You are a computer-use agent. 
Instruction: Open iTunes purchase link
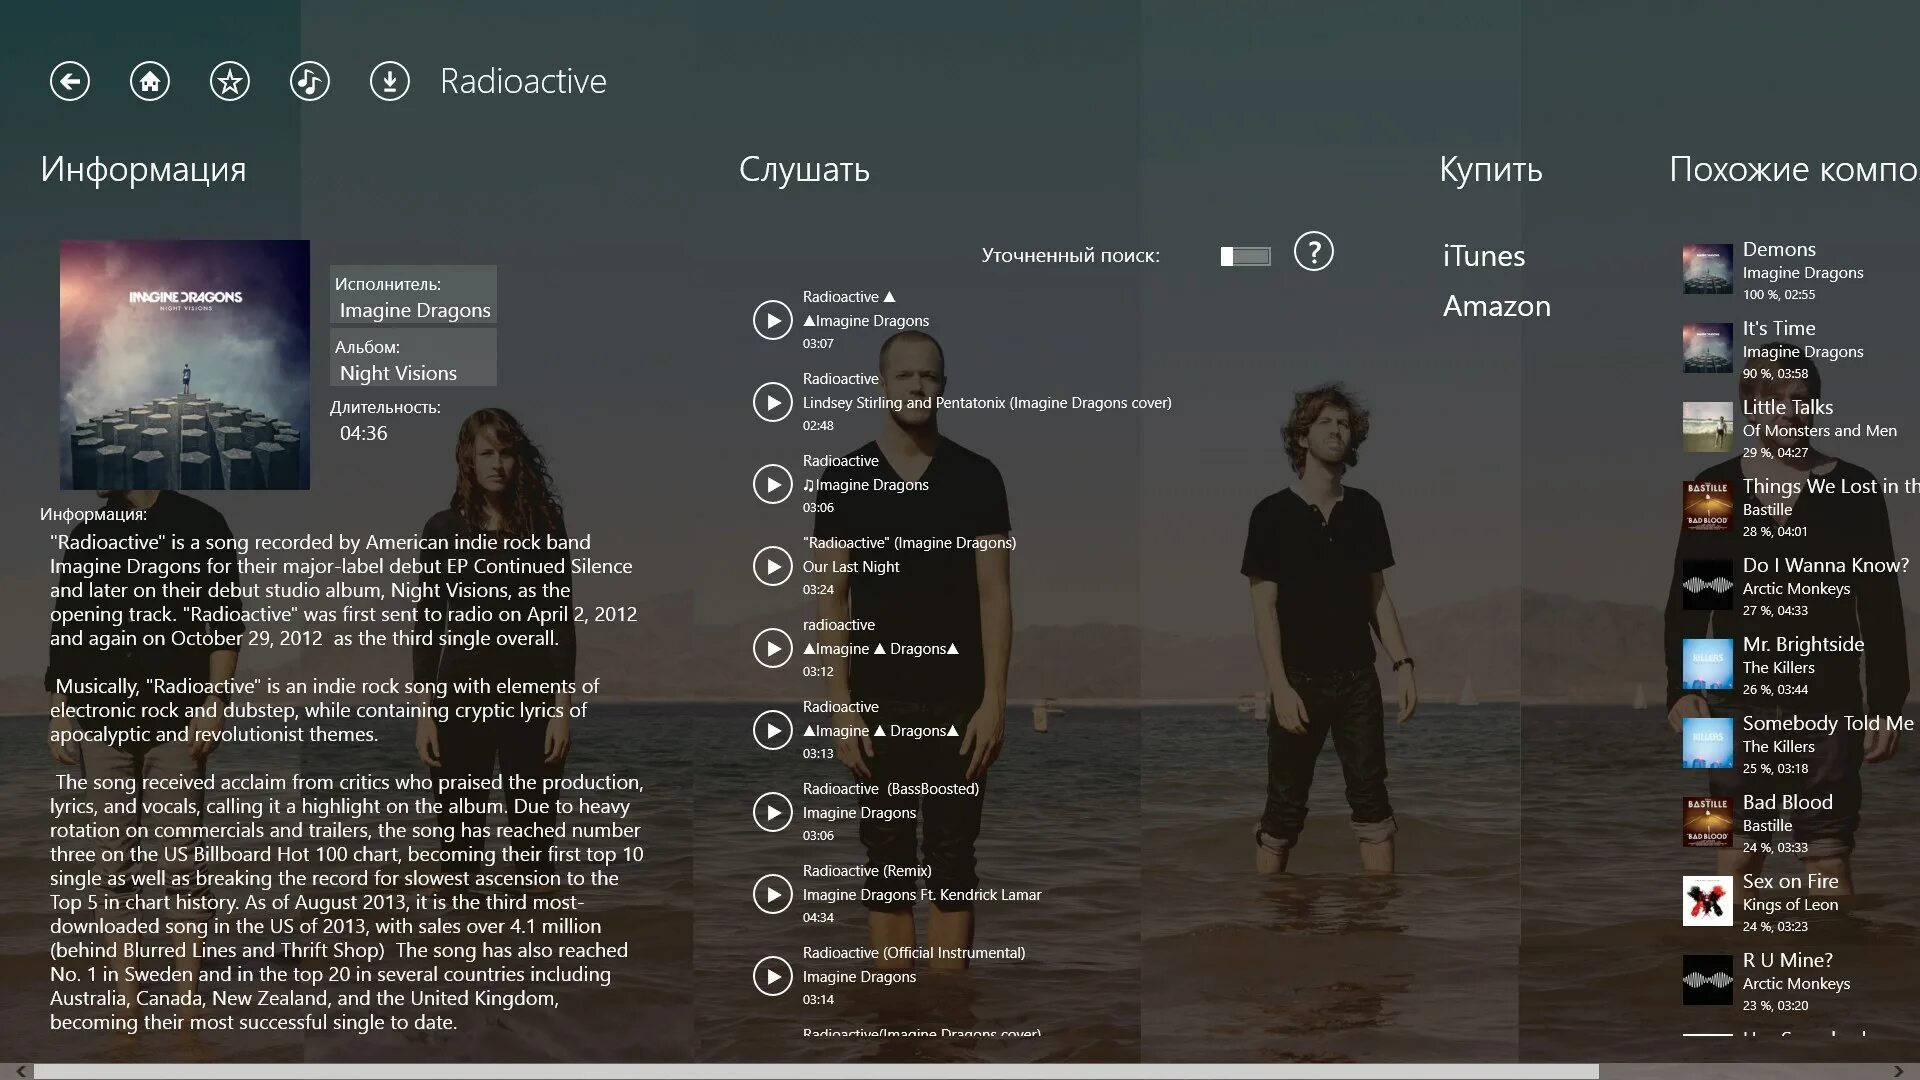pos(1482,256)
